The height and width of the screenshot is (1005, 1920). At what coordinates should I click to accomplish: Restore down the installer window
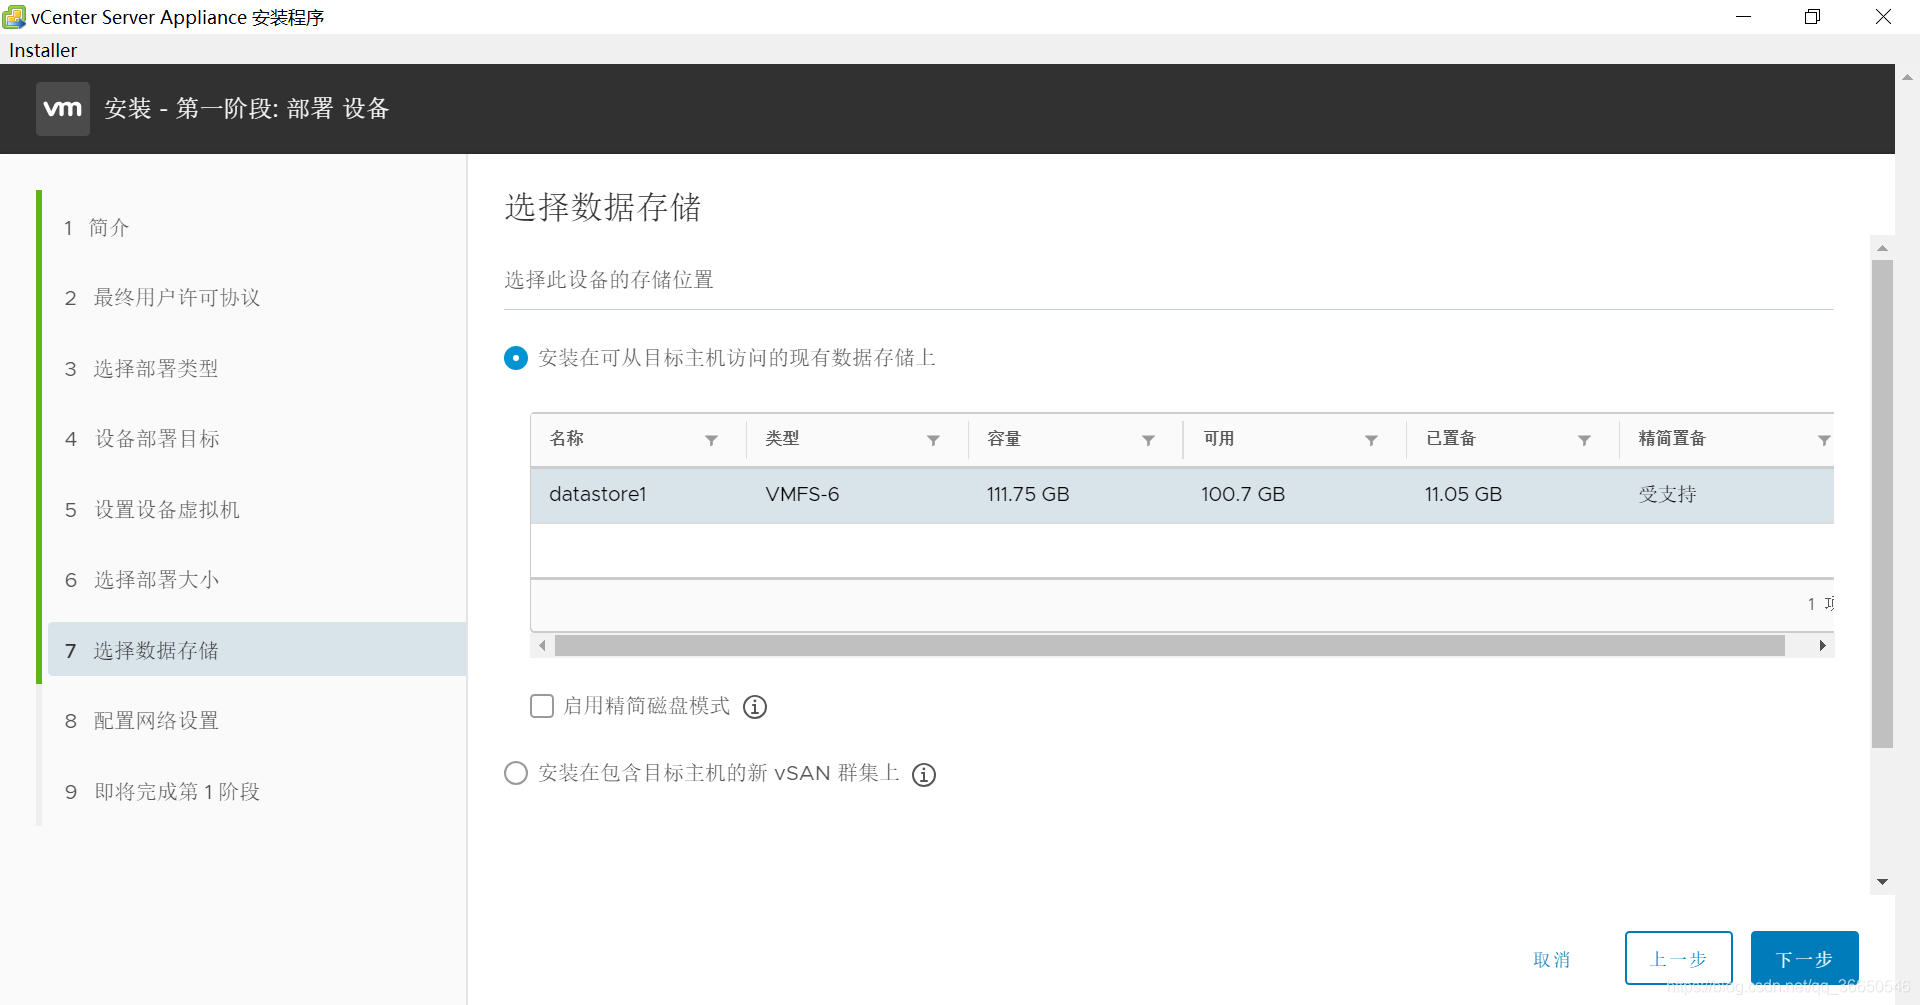pos(1812,17)
